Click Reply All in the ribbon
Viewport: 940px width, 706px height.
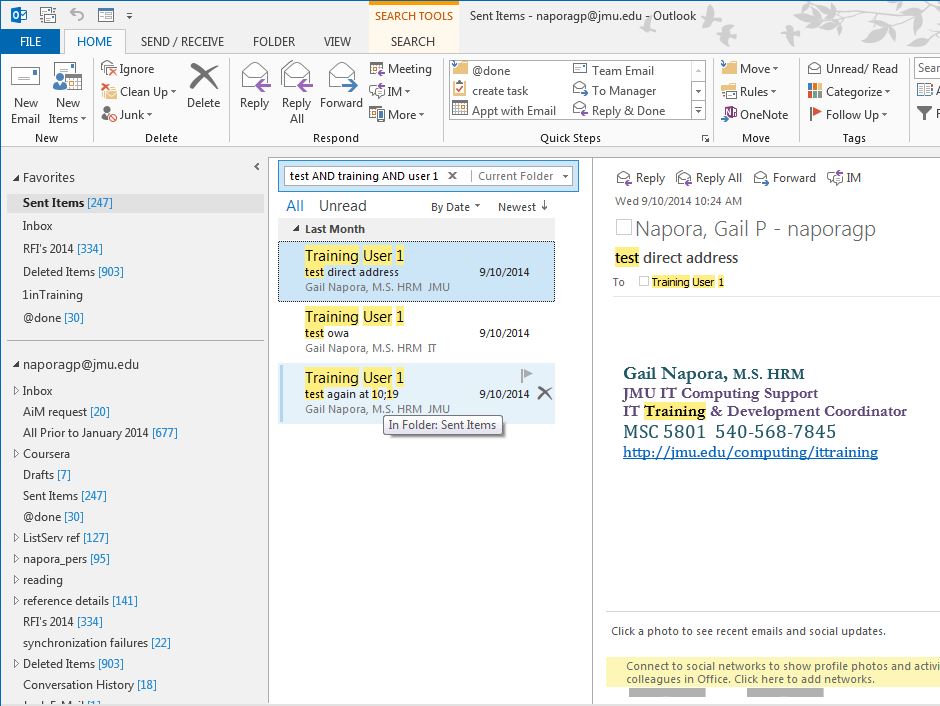coord(297,93)
